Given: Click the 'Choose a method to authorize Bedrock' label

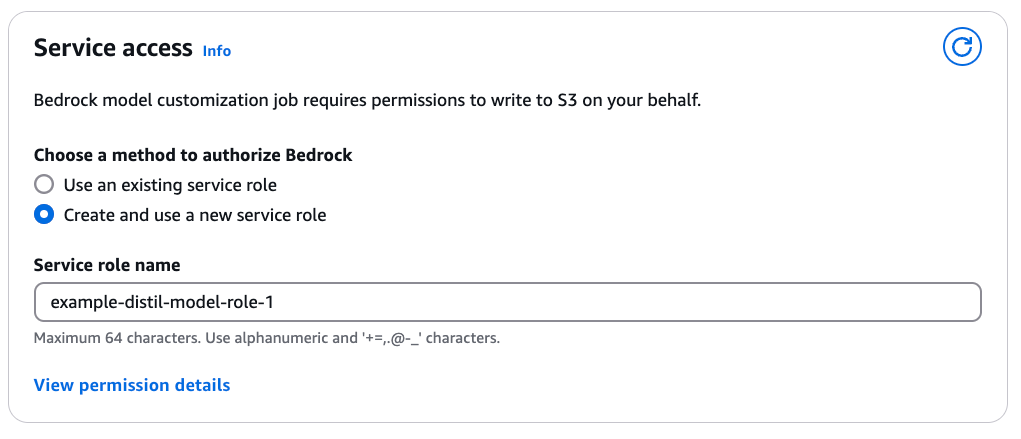Looking at the screenshot, I should pos(193,155).
